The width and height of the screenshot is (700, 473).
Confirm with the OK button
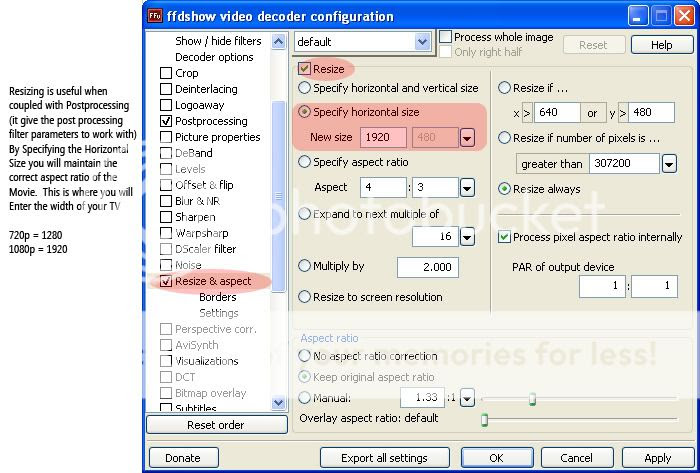(496, 458)
